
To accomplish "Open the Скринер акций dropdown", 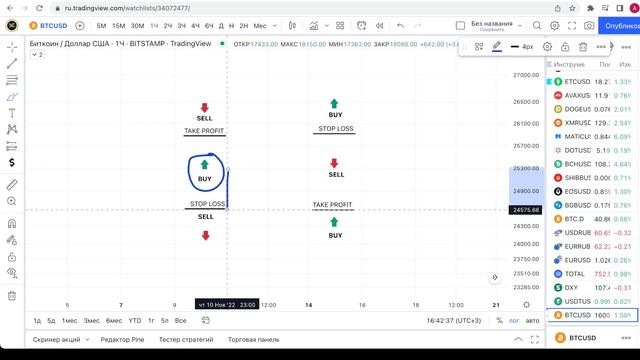I will pos(61,340).
